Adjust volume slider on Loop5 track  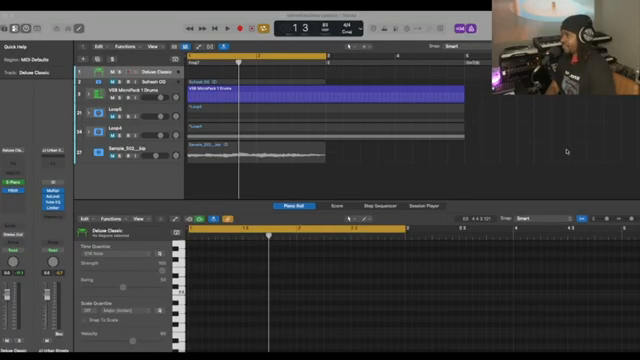tap(155, 117)
